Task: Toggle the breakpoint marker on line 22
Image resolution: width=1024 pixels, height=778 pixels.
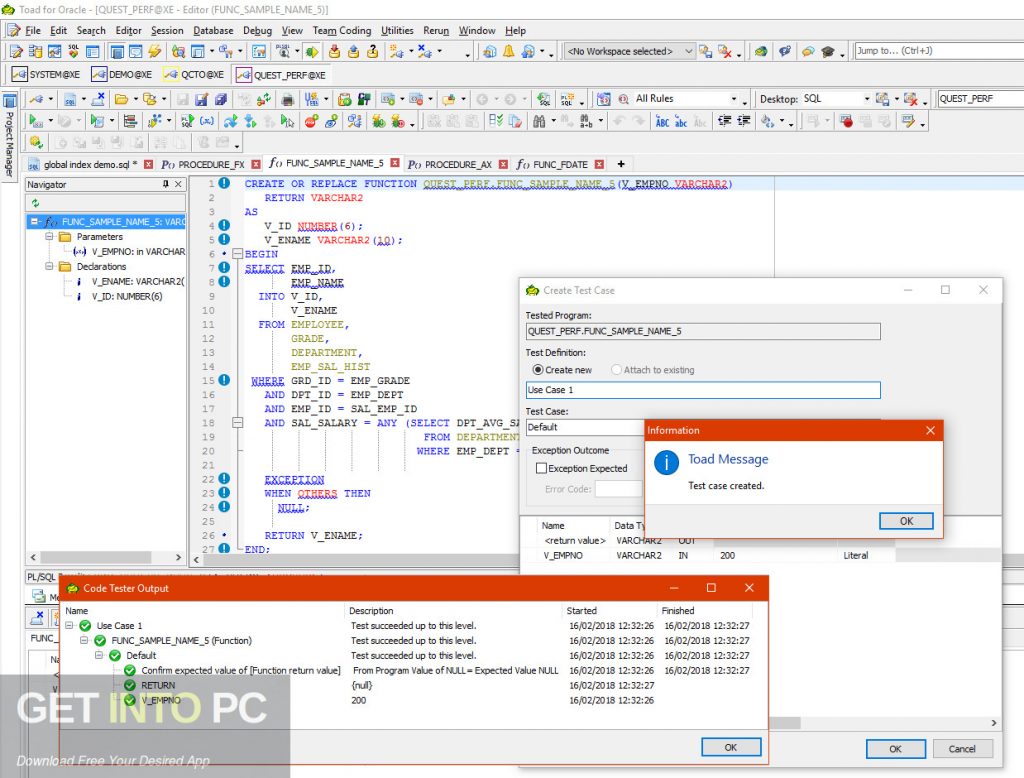Action: tap(224, 478)
